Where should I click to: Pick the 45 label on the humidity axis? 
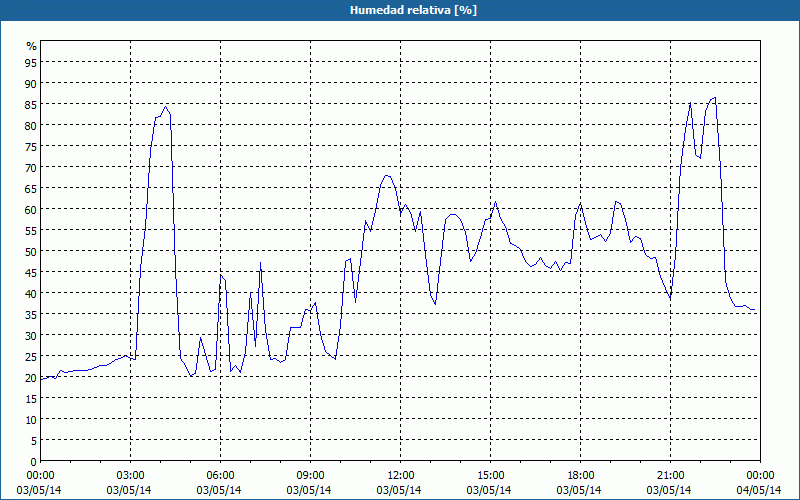(x=31, y=272)
